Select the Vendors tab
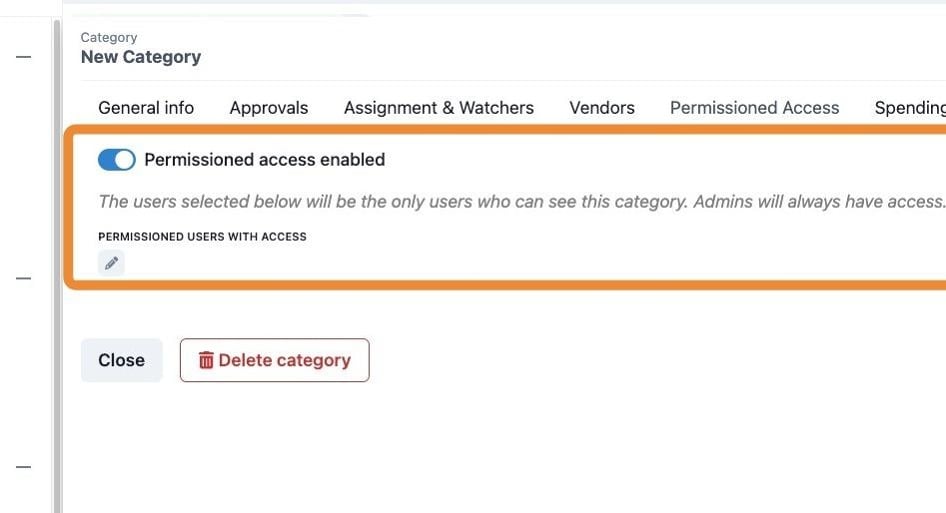This screenshot has height=513, width=946. point(602,108)
